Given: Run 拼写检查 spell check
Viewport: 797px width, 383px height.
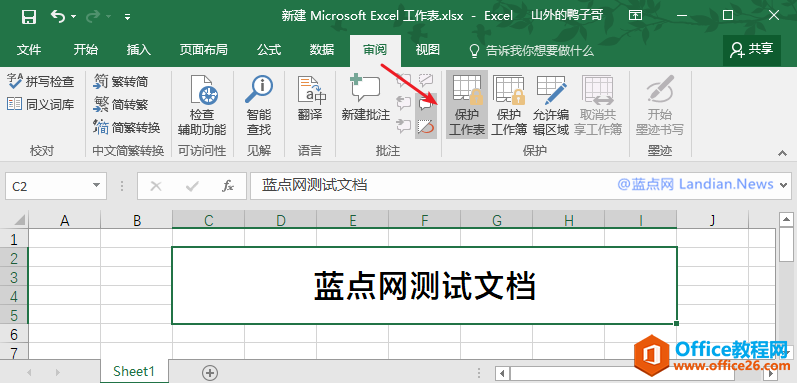Looking at the screenshot, I should coord(41,81).
